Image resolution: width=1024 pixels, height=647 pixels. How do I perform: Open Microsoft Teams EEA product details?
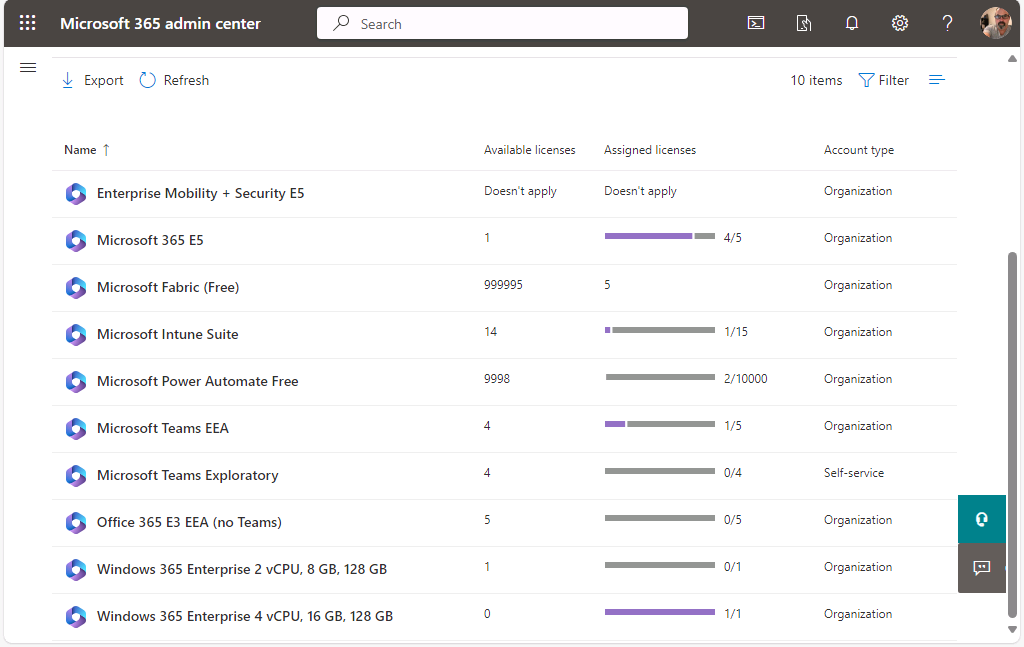163,428
